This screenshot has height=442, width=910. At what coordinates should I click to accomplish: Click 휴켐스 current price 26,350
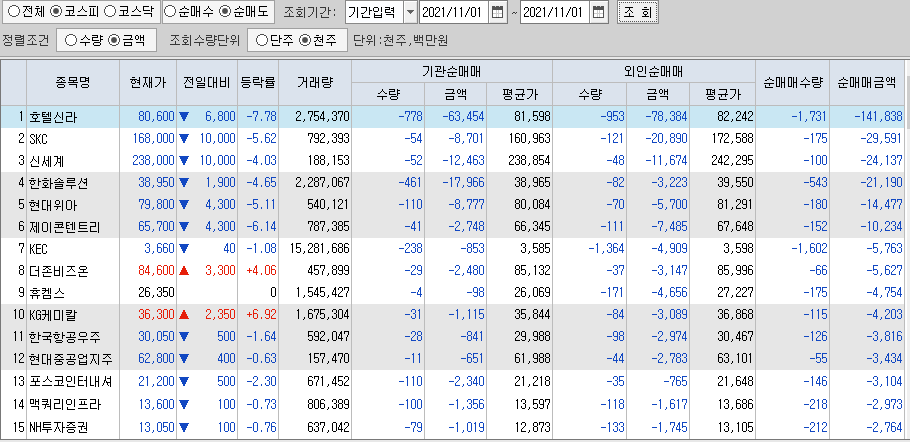click(x=156, y=293)
